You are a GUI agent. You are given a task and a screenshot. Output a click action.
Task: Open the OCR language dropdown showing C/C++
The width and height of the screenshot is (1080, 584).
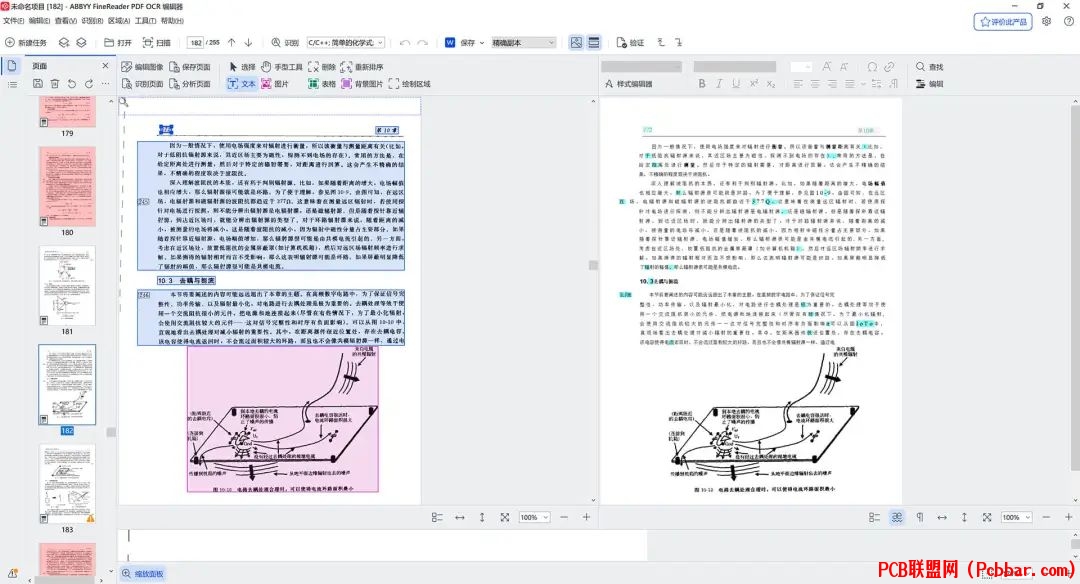345,43
